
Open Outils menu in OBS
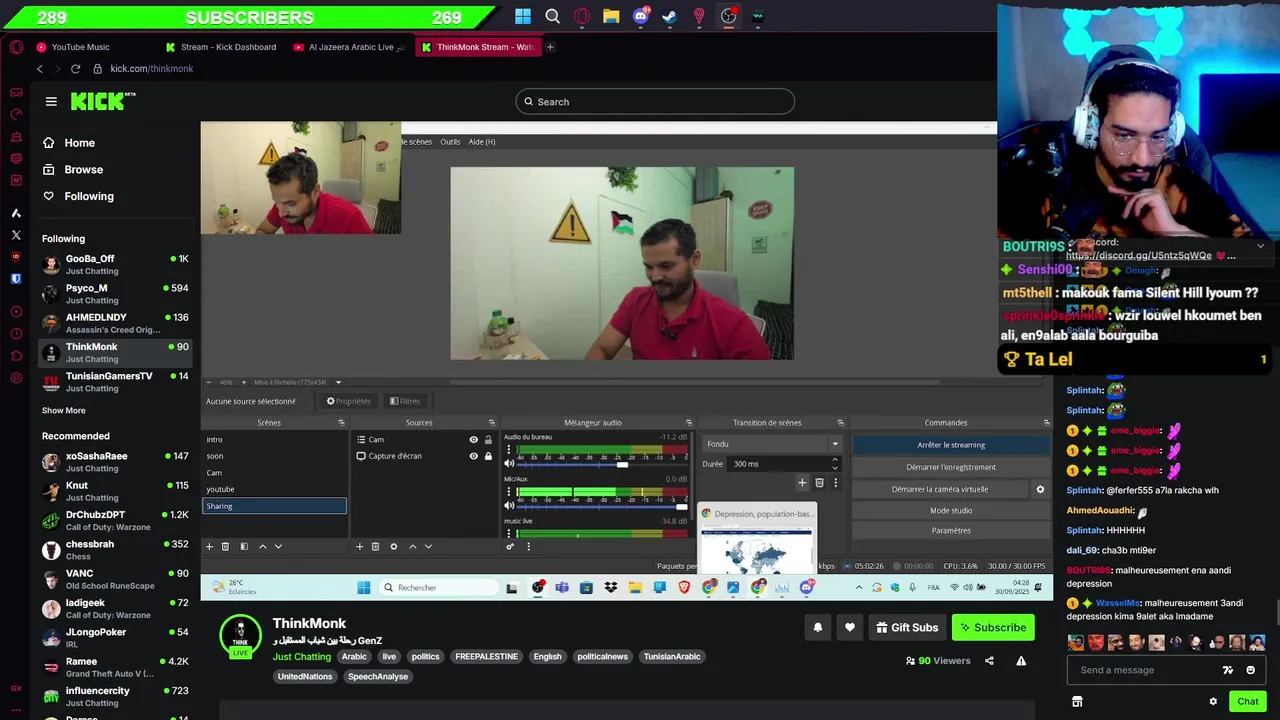coord(450,142)
